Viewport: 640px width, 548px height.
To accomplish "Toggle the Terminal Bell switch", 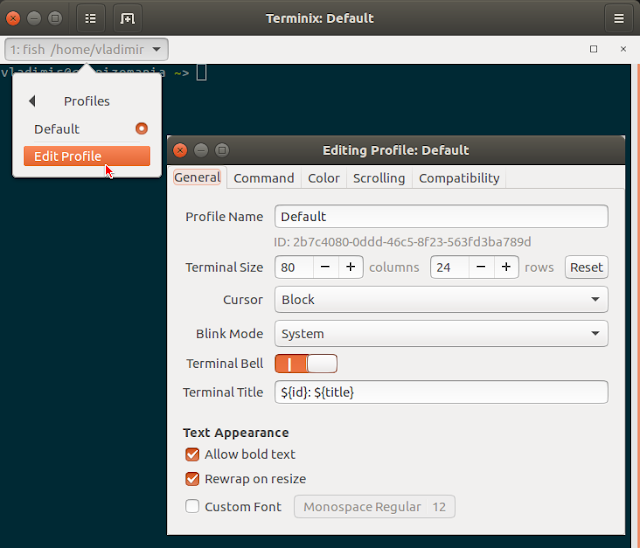I will click(306, 364).
